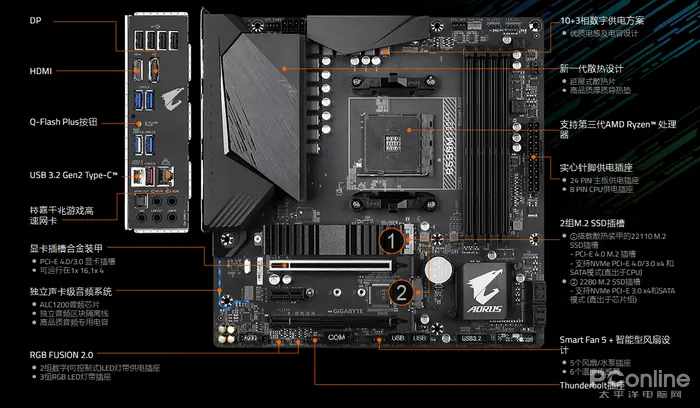Click the 24 PIN 主板供电插座 bullet
700x408 pixels.
[604, 181]
